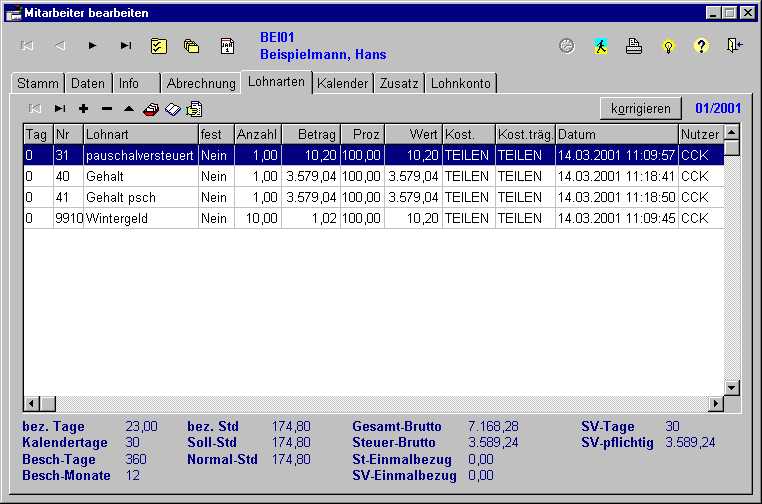Add new Lohnart with plus icon
The image size is (762, 504).
click(83, 108)
